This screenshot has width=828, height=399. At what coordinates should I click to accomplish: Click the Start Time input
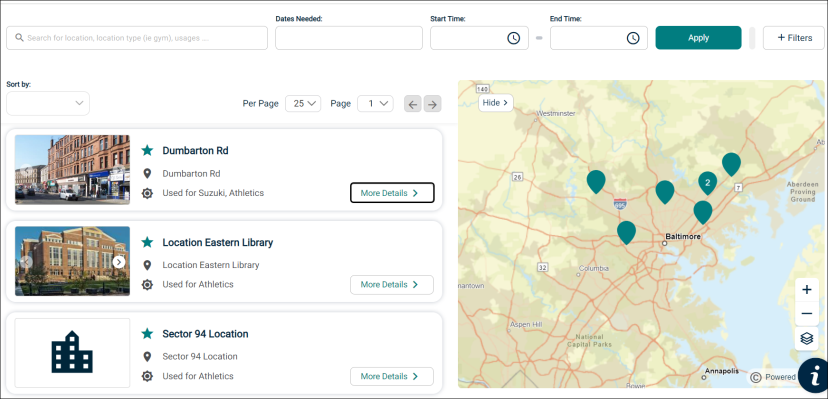[479, 38]
